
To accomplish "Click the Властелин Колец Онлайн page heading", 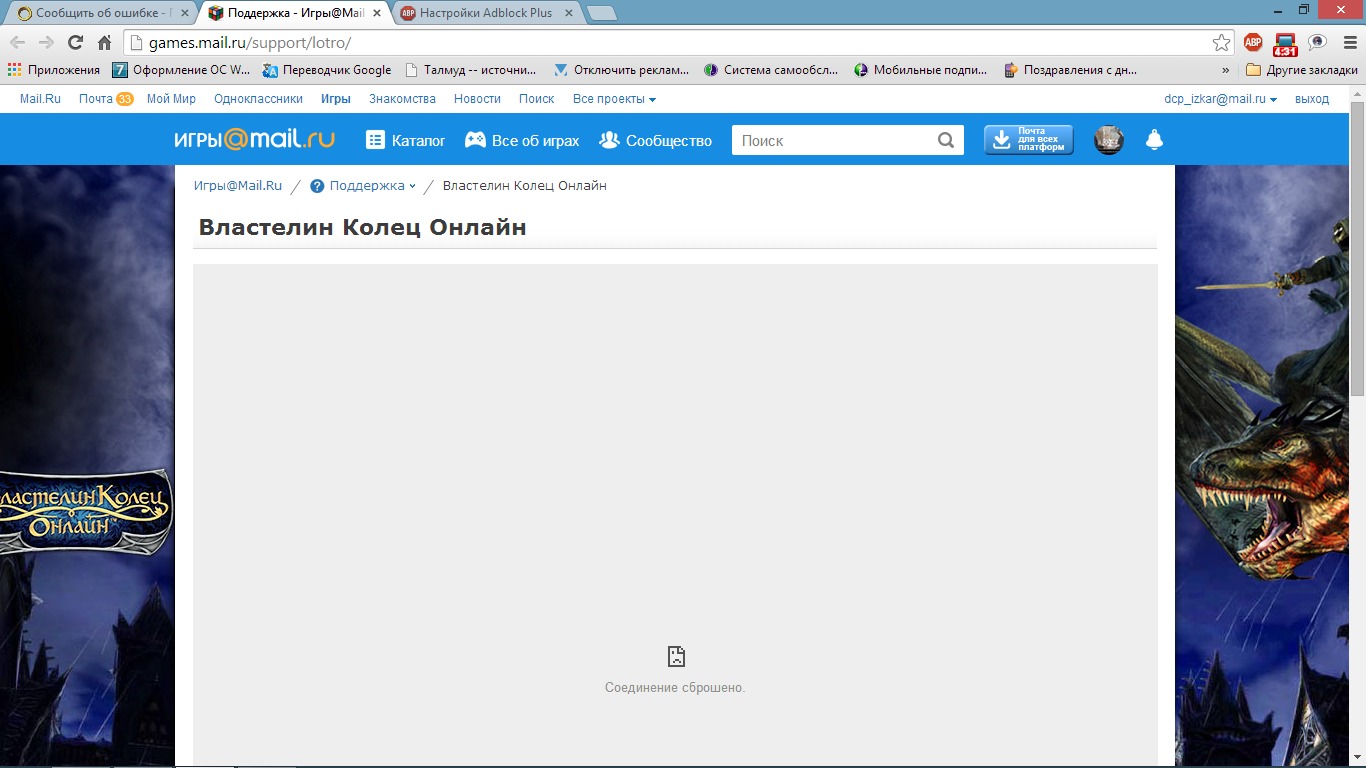I will pos(362,227).
